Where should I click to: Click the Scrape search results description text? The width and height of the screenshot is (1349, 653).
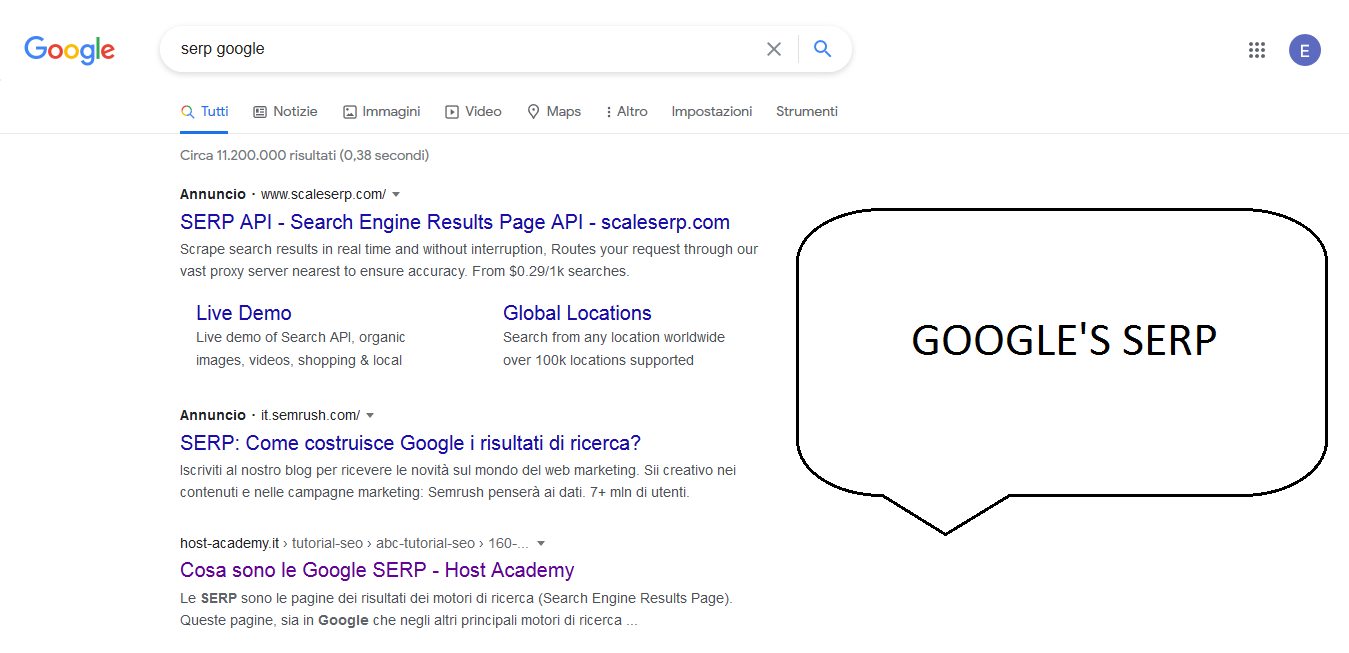(x=469, y=260)
